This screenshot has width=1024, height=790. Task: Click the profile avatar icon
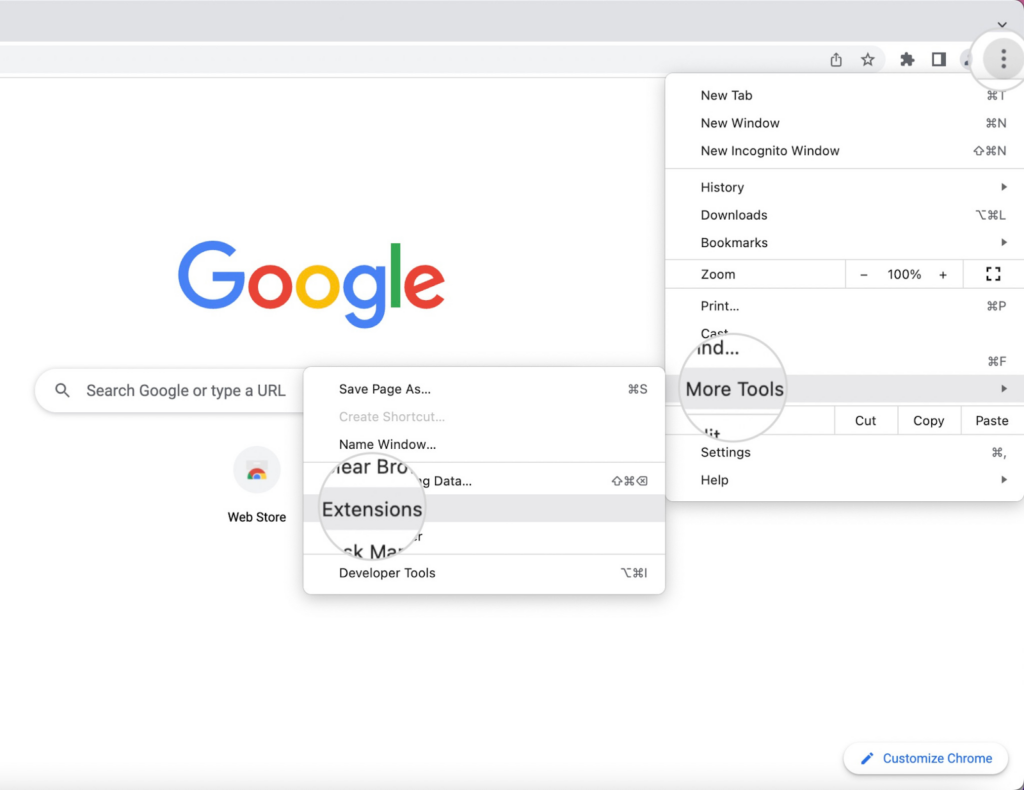[x=967, y=59]
